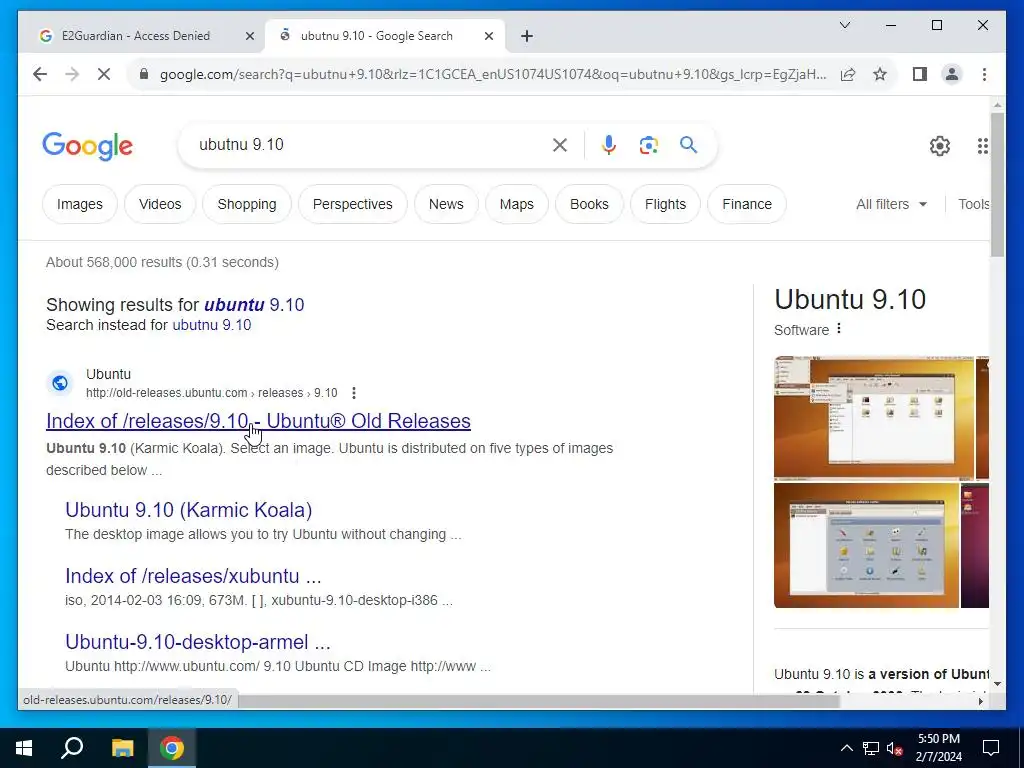Bookmark this page with the star icon
Screen dimensions: 1024x768
(880, 74)
